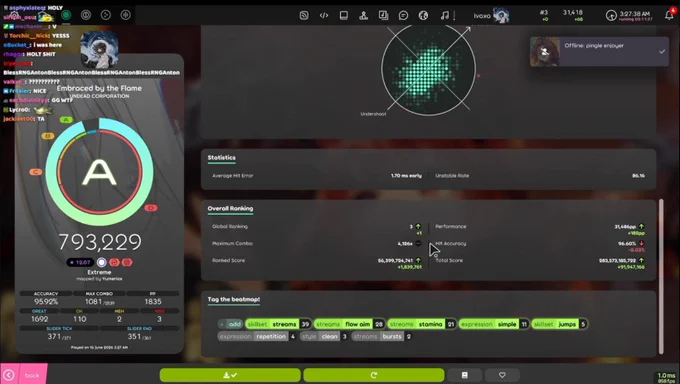Click the Global Ranking label
The width and height of the screenshot is (680, 384).
click(230, 226)
